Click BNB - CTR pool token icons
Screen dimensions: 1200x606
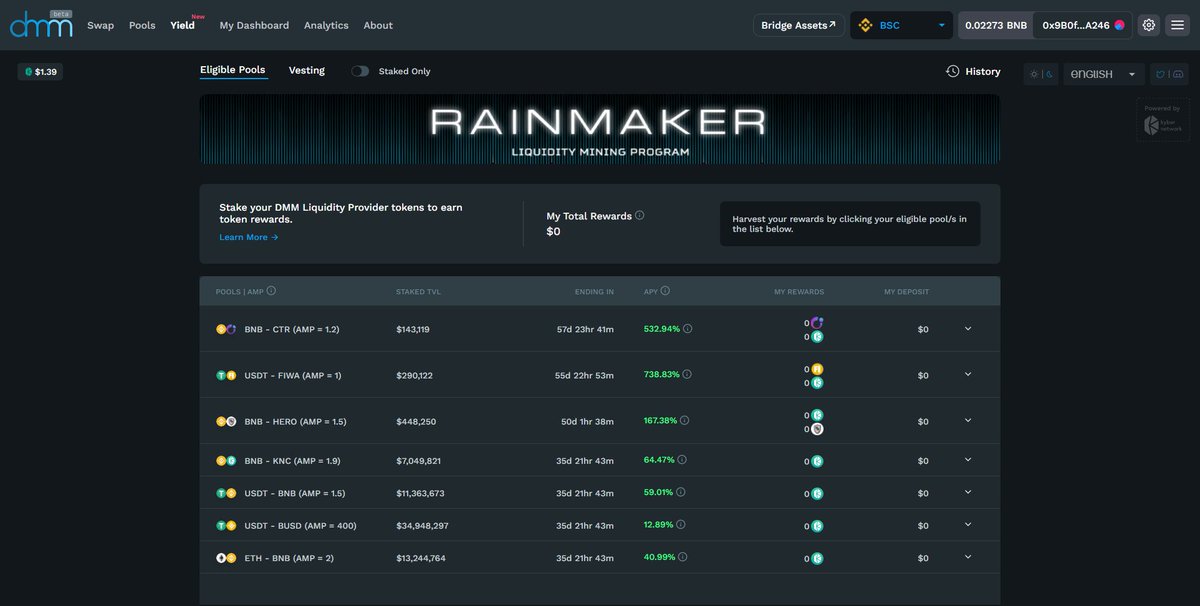[x=226, y=329]
